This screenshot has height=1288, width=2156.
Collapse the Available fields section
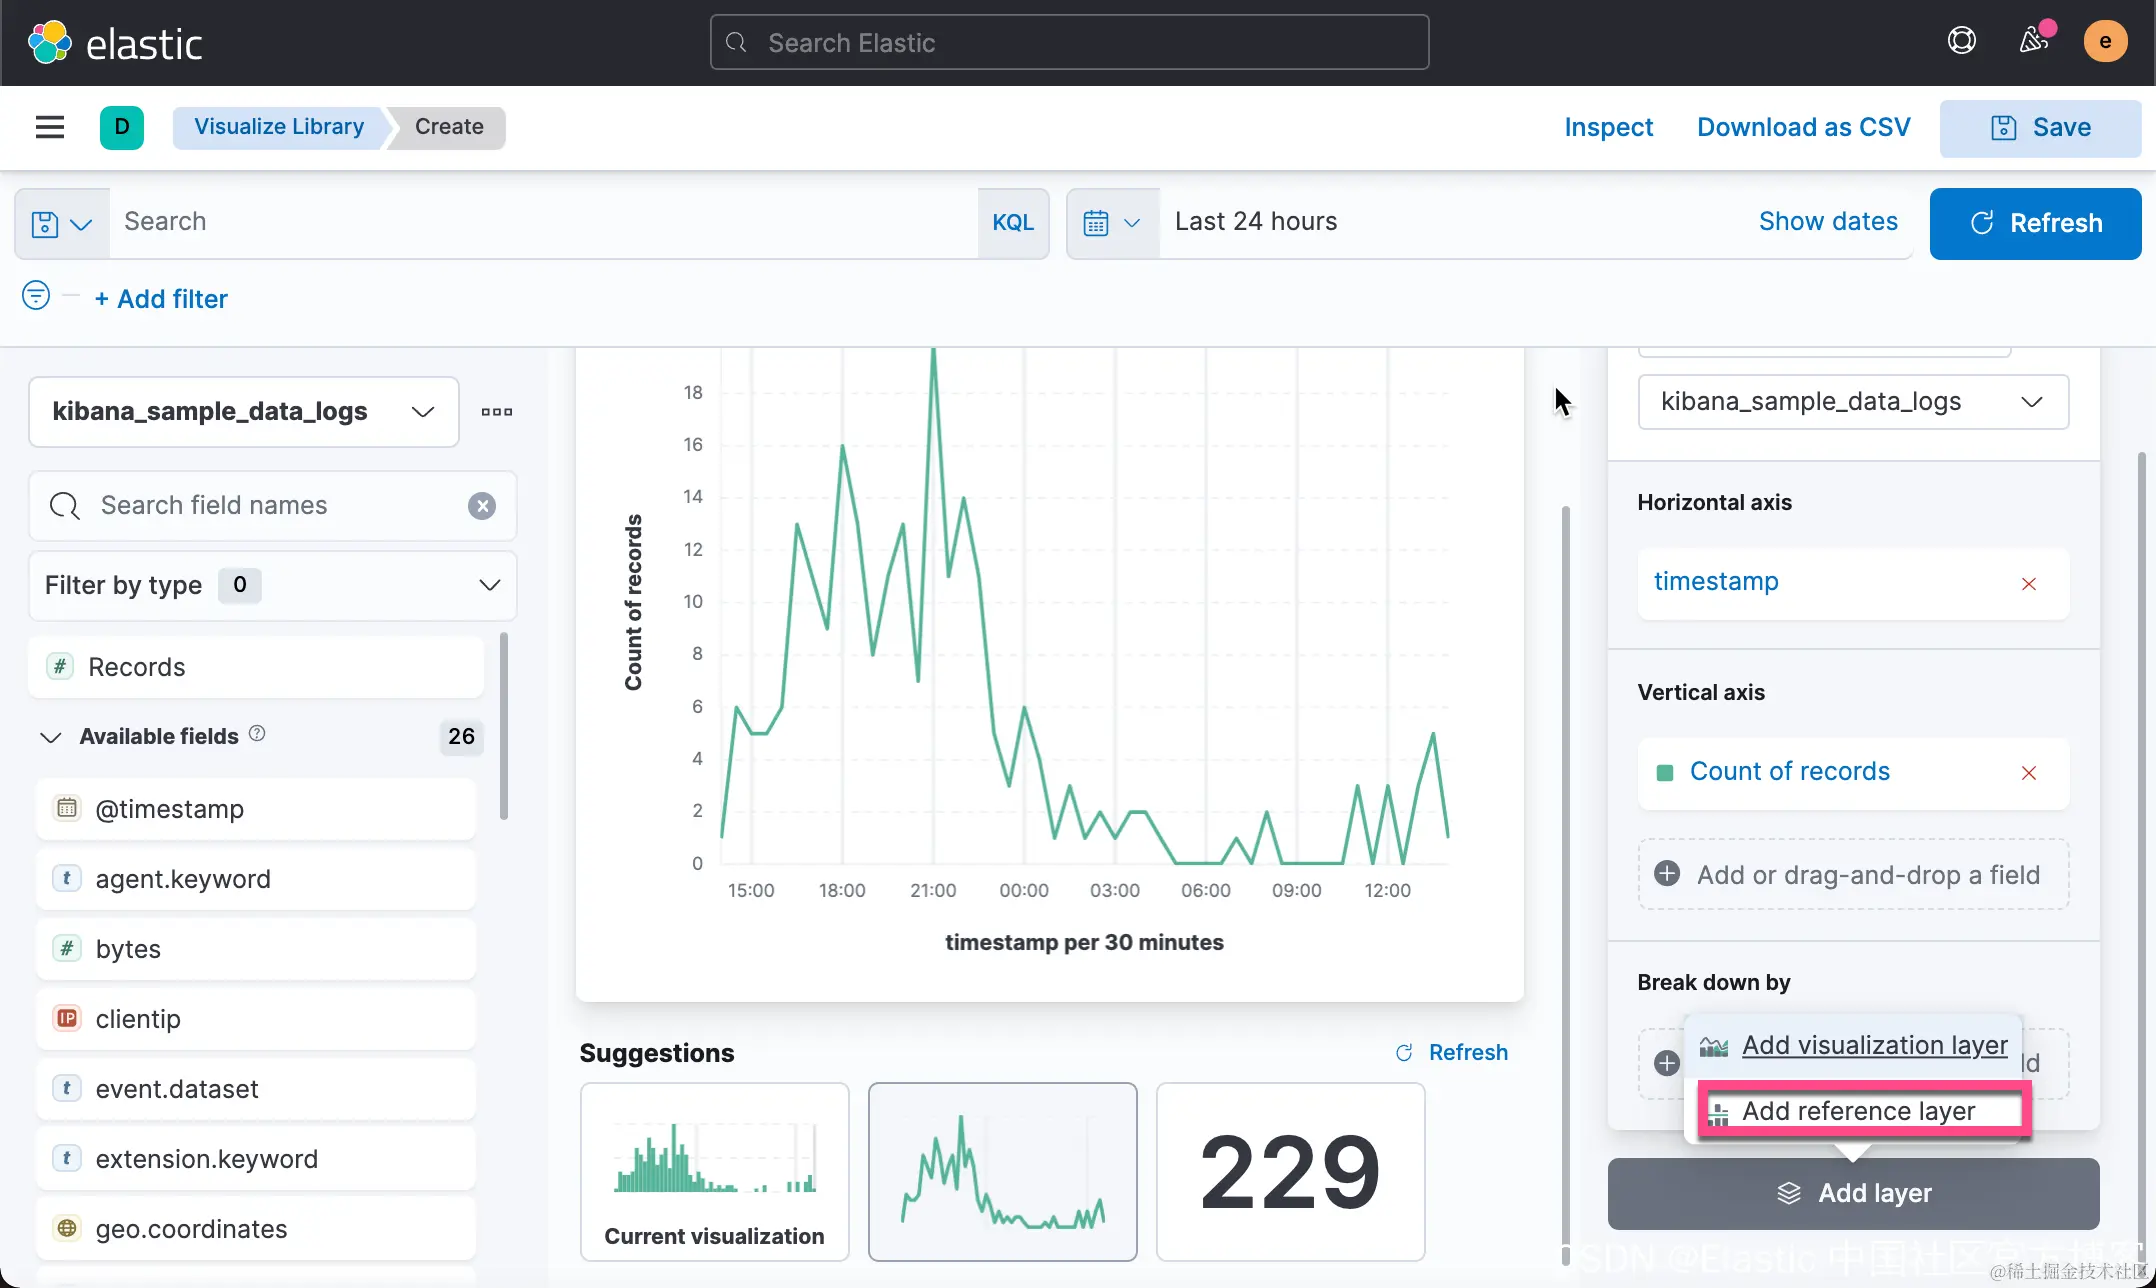coord(50,738)
